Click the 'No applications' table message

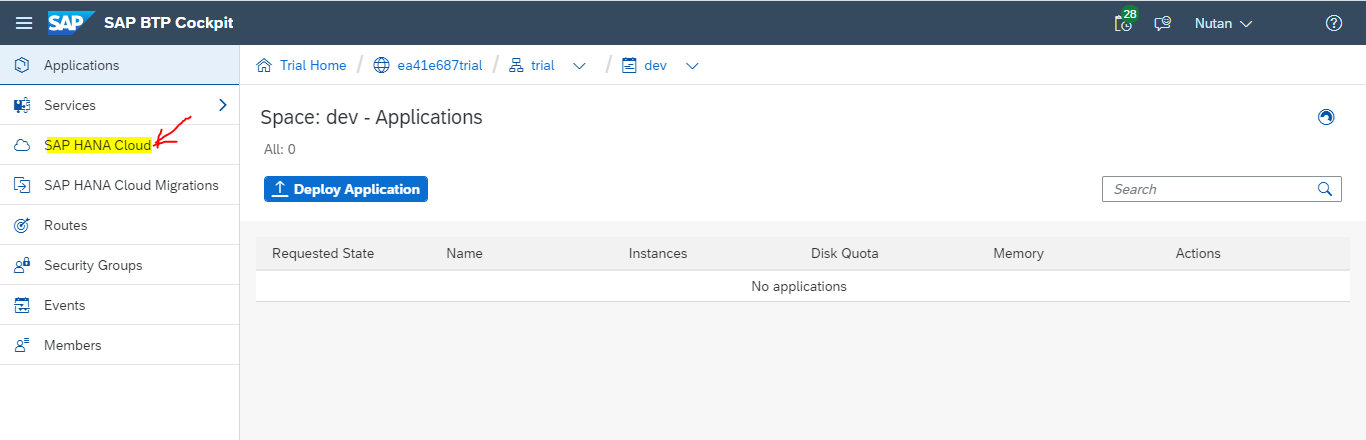pos(799,286)
